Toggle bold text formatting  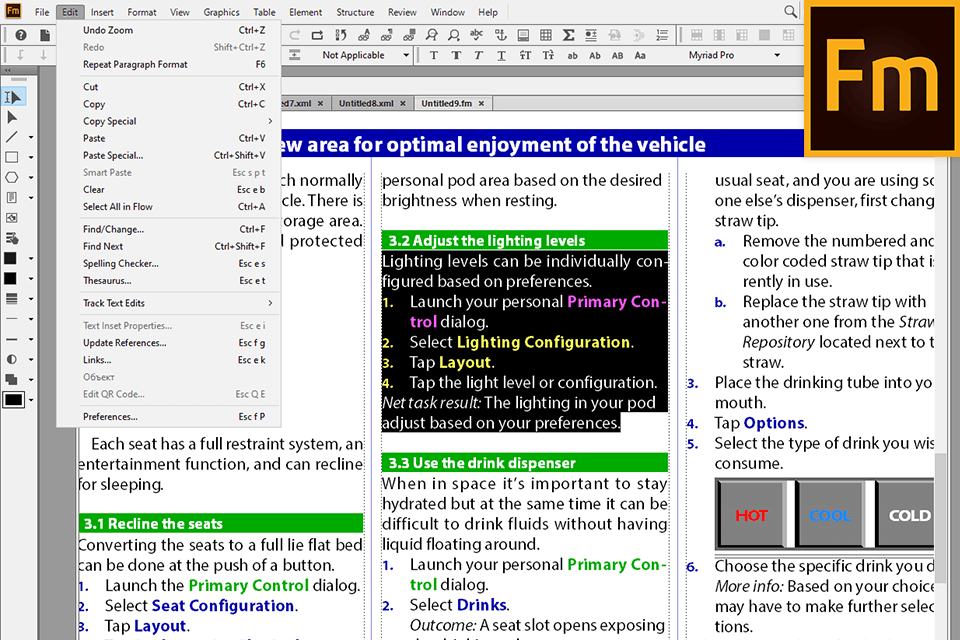point(456,55)
